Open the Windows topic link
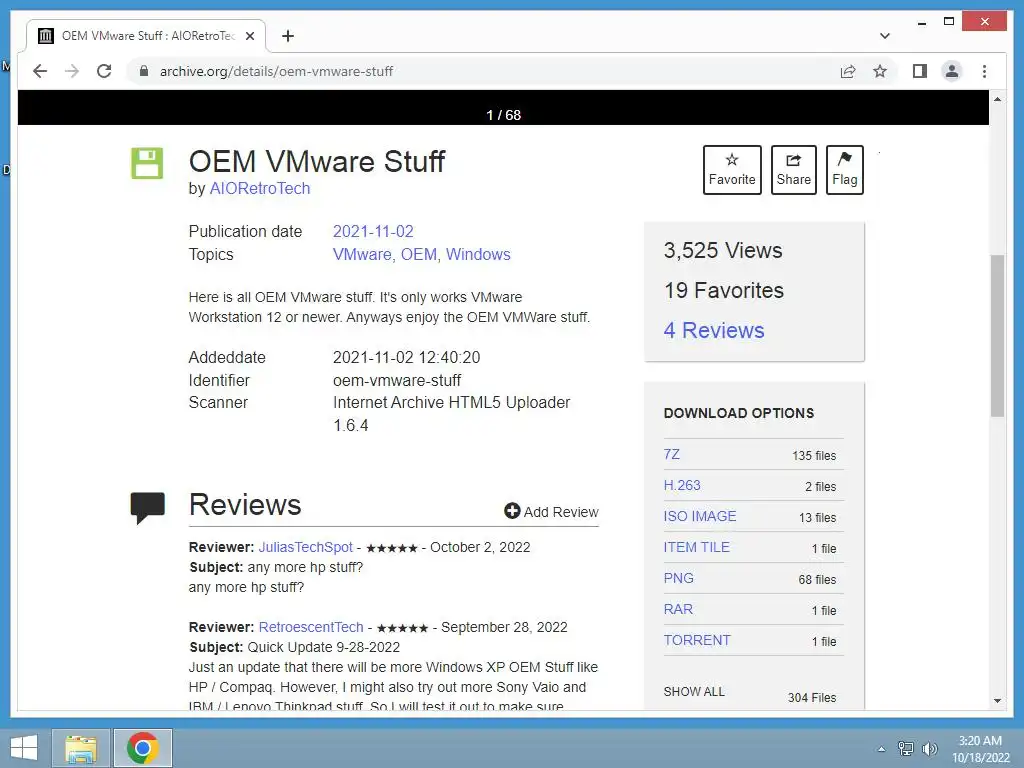Image resolution: width=1024 pixels, height=768 pixels. pos(478,254)
